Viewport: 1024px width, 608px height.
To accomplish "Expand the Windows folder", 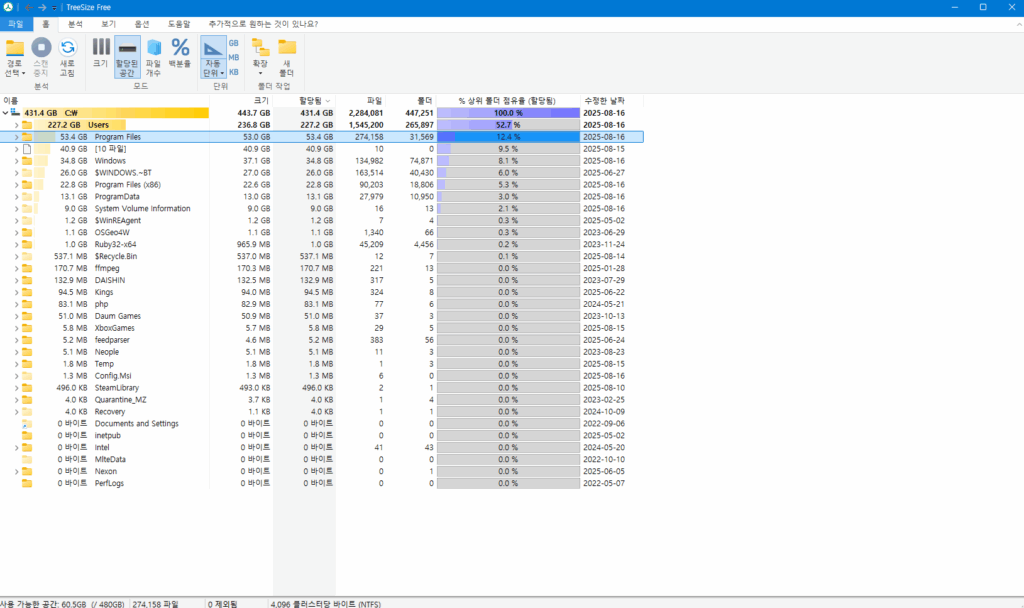I will point(16,161).
